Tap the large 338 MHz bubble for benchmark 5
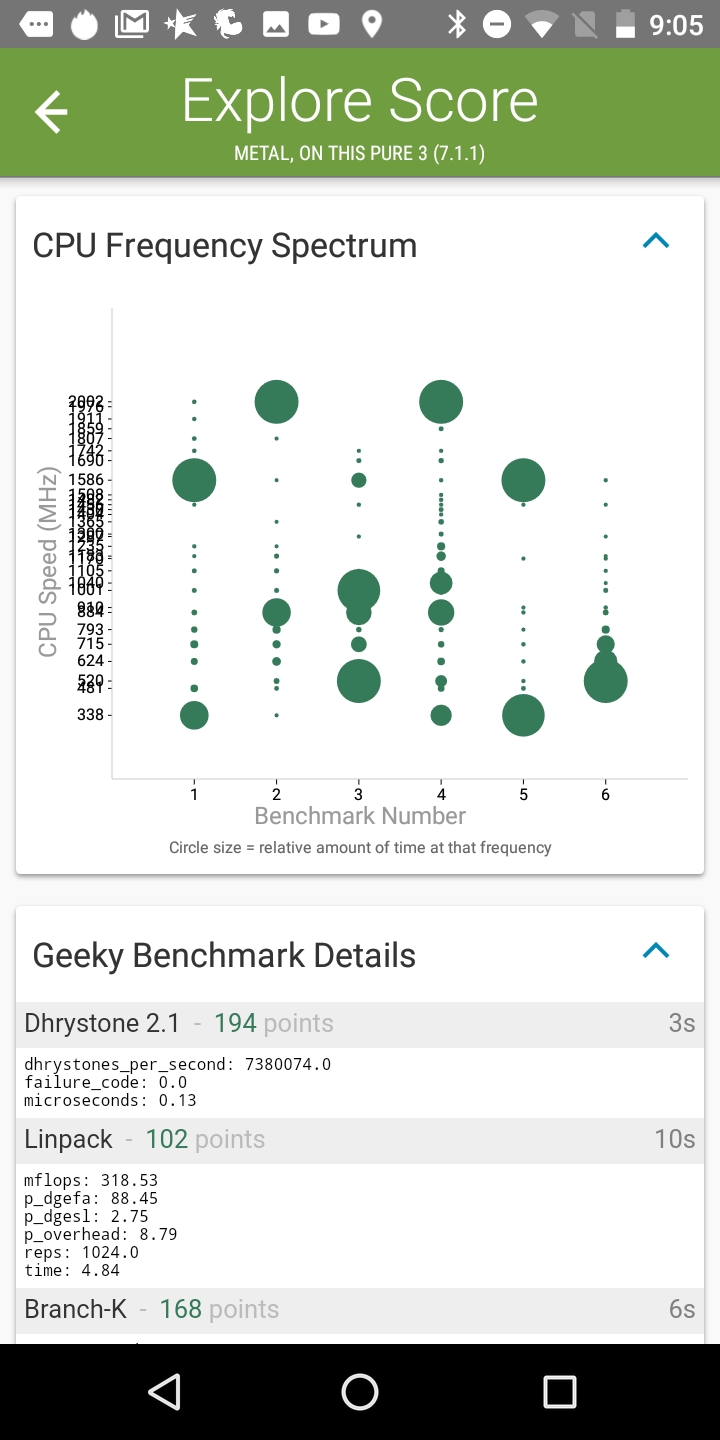The width and height of the screenshot is (720, 1440). click(x=523, y=715)
